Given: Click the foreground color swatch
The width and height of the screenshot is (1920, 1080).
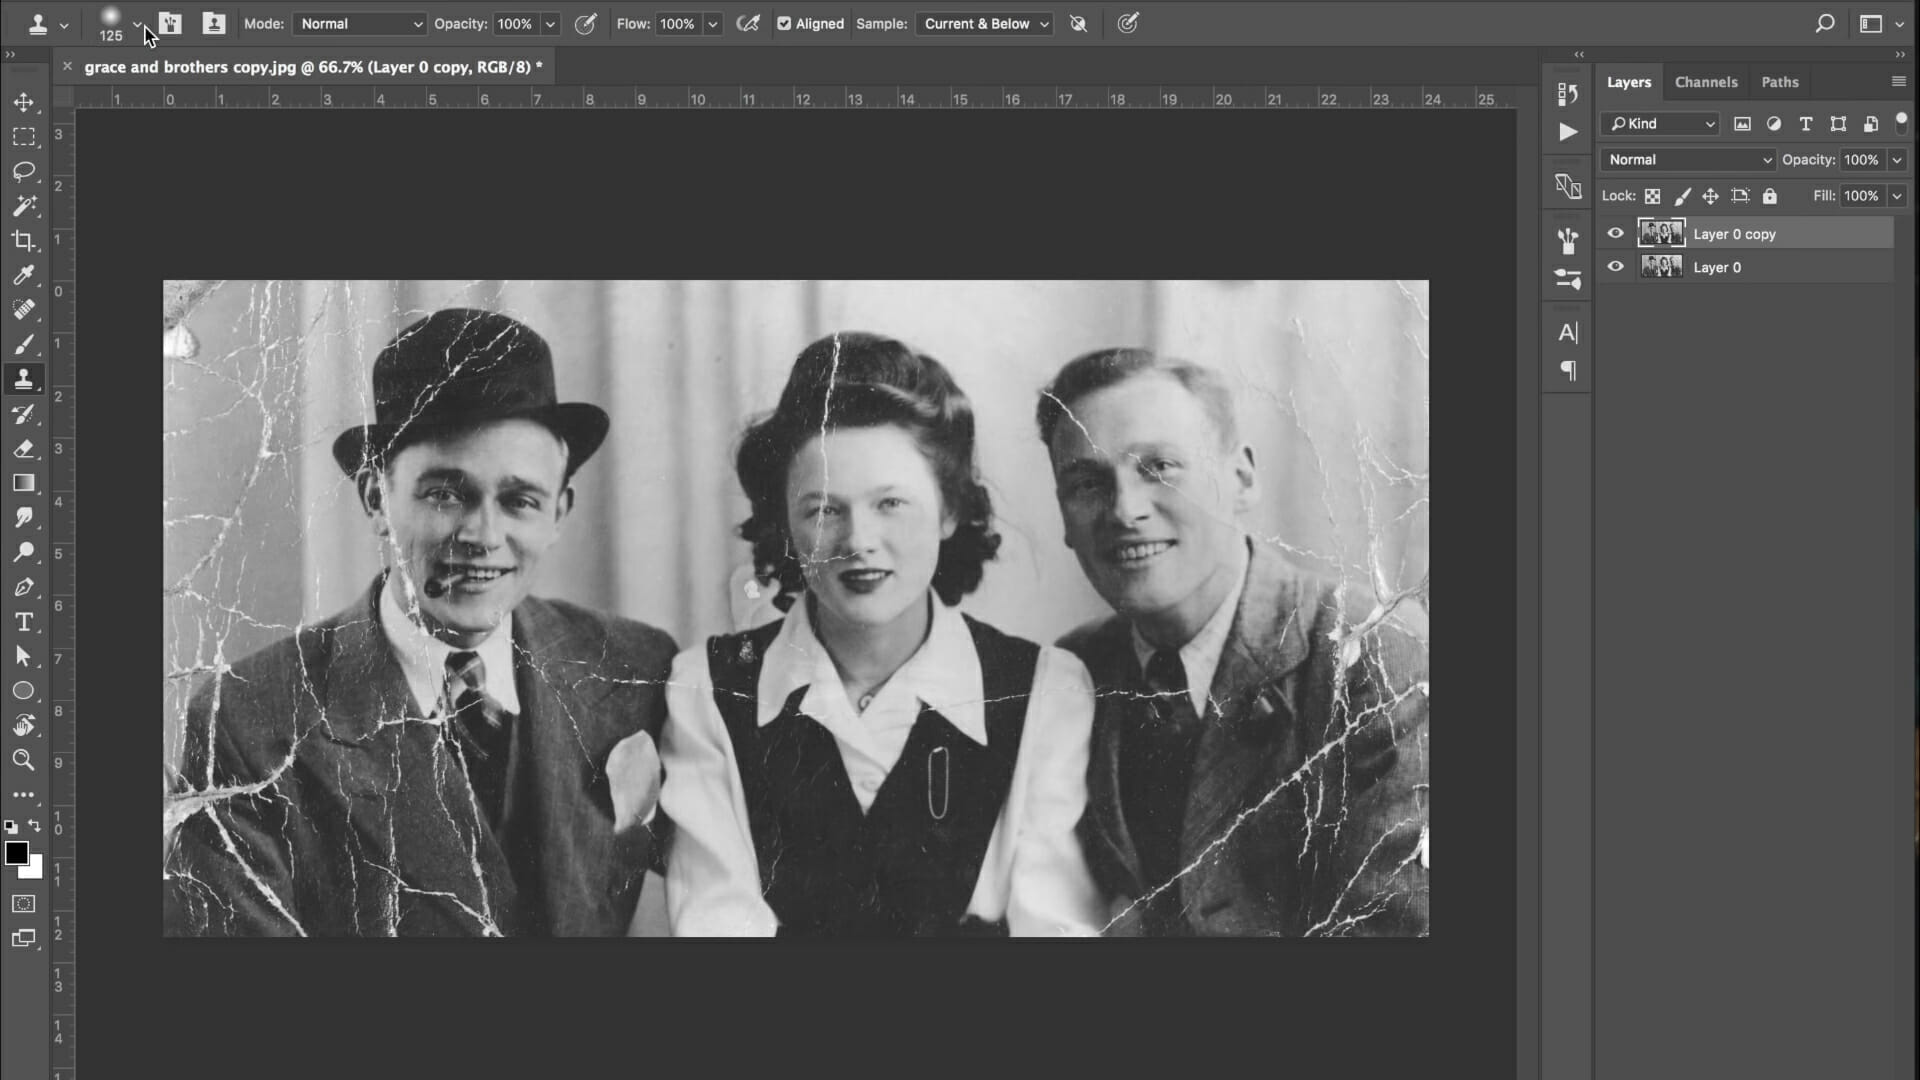Looking at the screenshot, I should pos(16,853).
